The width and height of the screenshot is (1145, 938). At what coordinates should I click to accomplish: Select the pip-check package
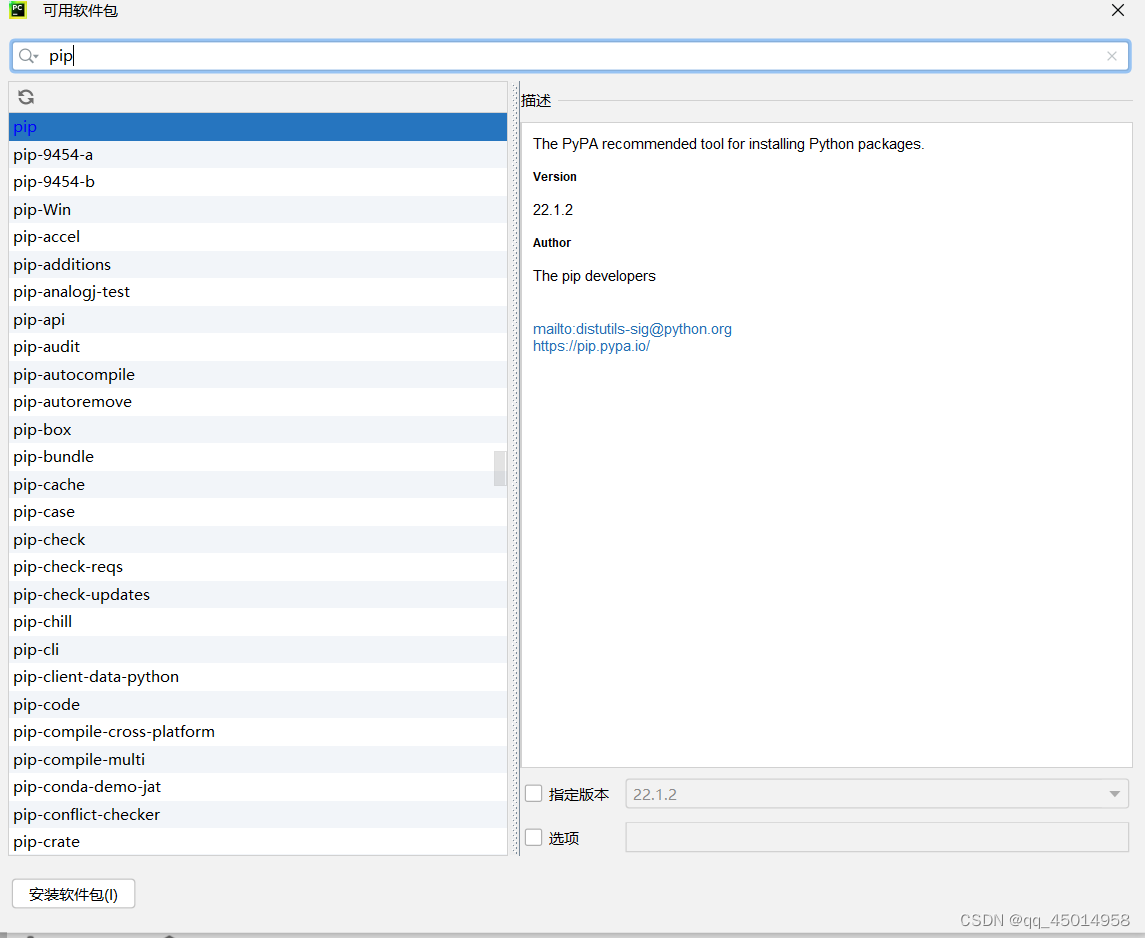(x=258, y=539)
